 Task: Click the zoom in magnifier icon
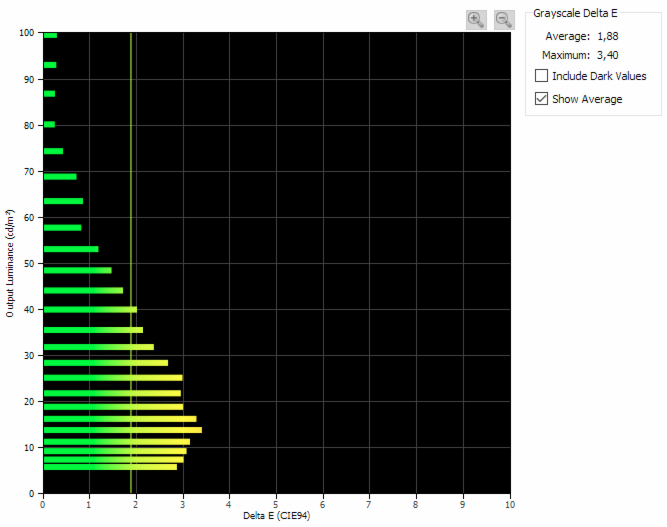(x=476, y=19)
